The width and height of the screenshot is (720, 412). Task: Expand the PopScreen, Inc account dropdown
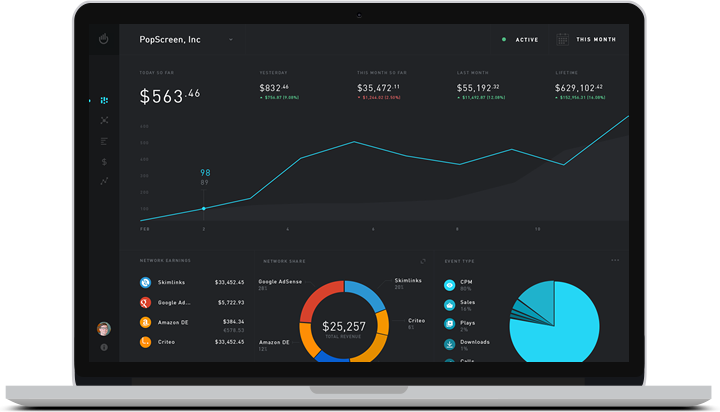[x=231, y=40]
